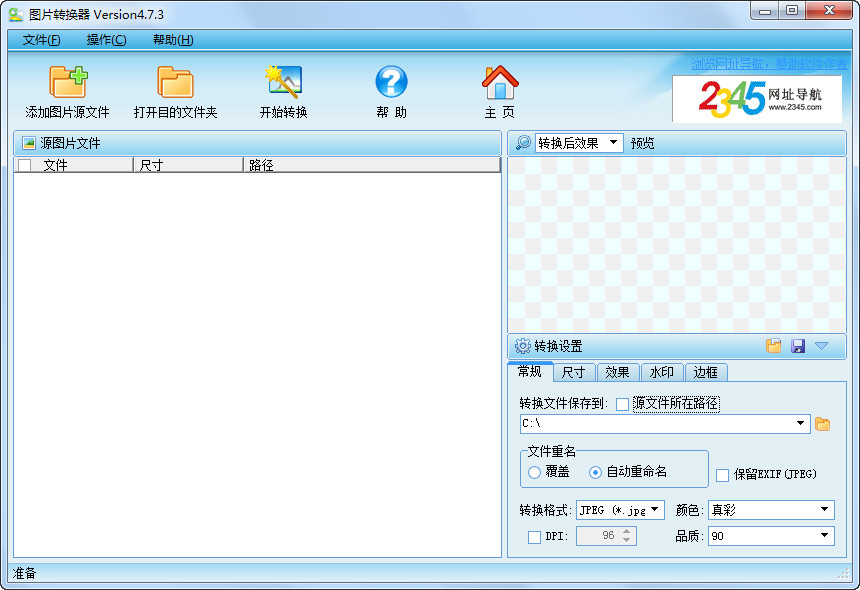Click the 转换文件保存到 label

563,404
